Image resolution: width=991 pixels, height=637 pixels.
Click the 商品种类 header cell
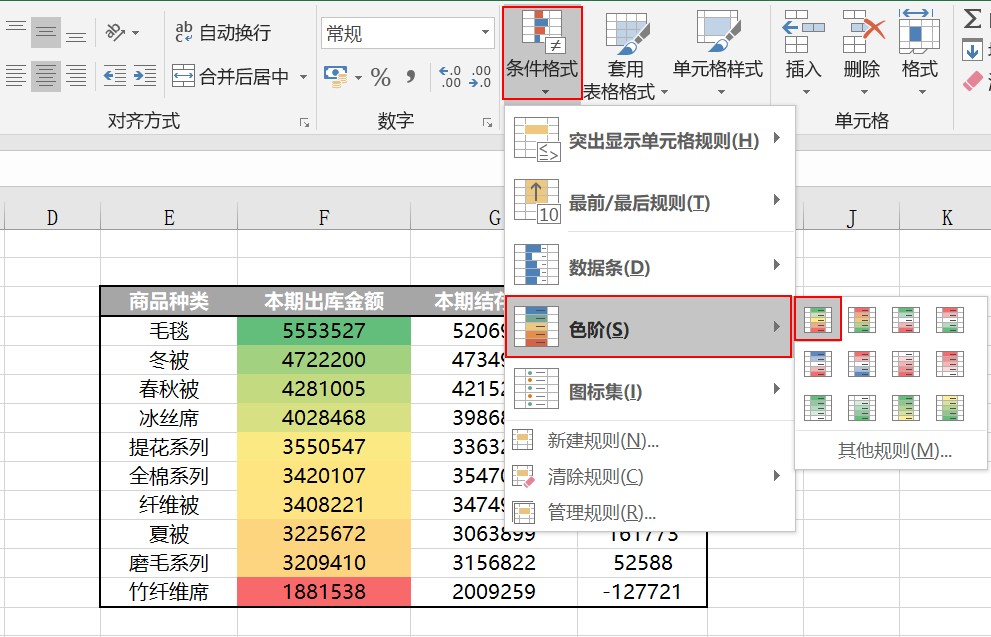pos(169,301)
